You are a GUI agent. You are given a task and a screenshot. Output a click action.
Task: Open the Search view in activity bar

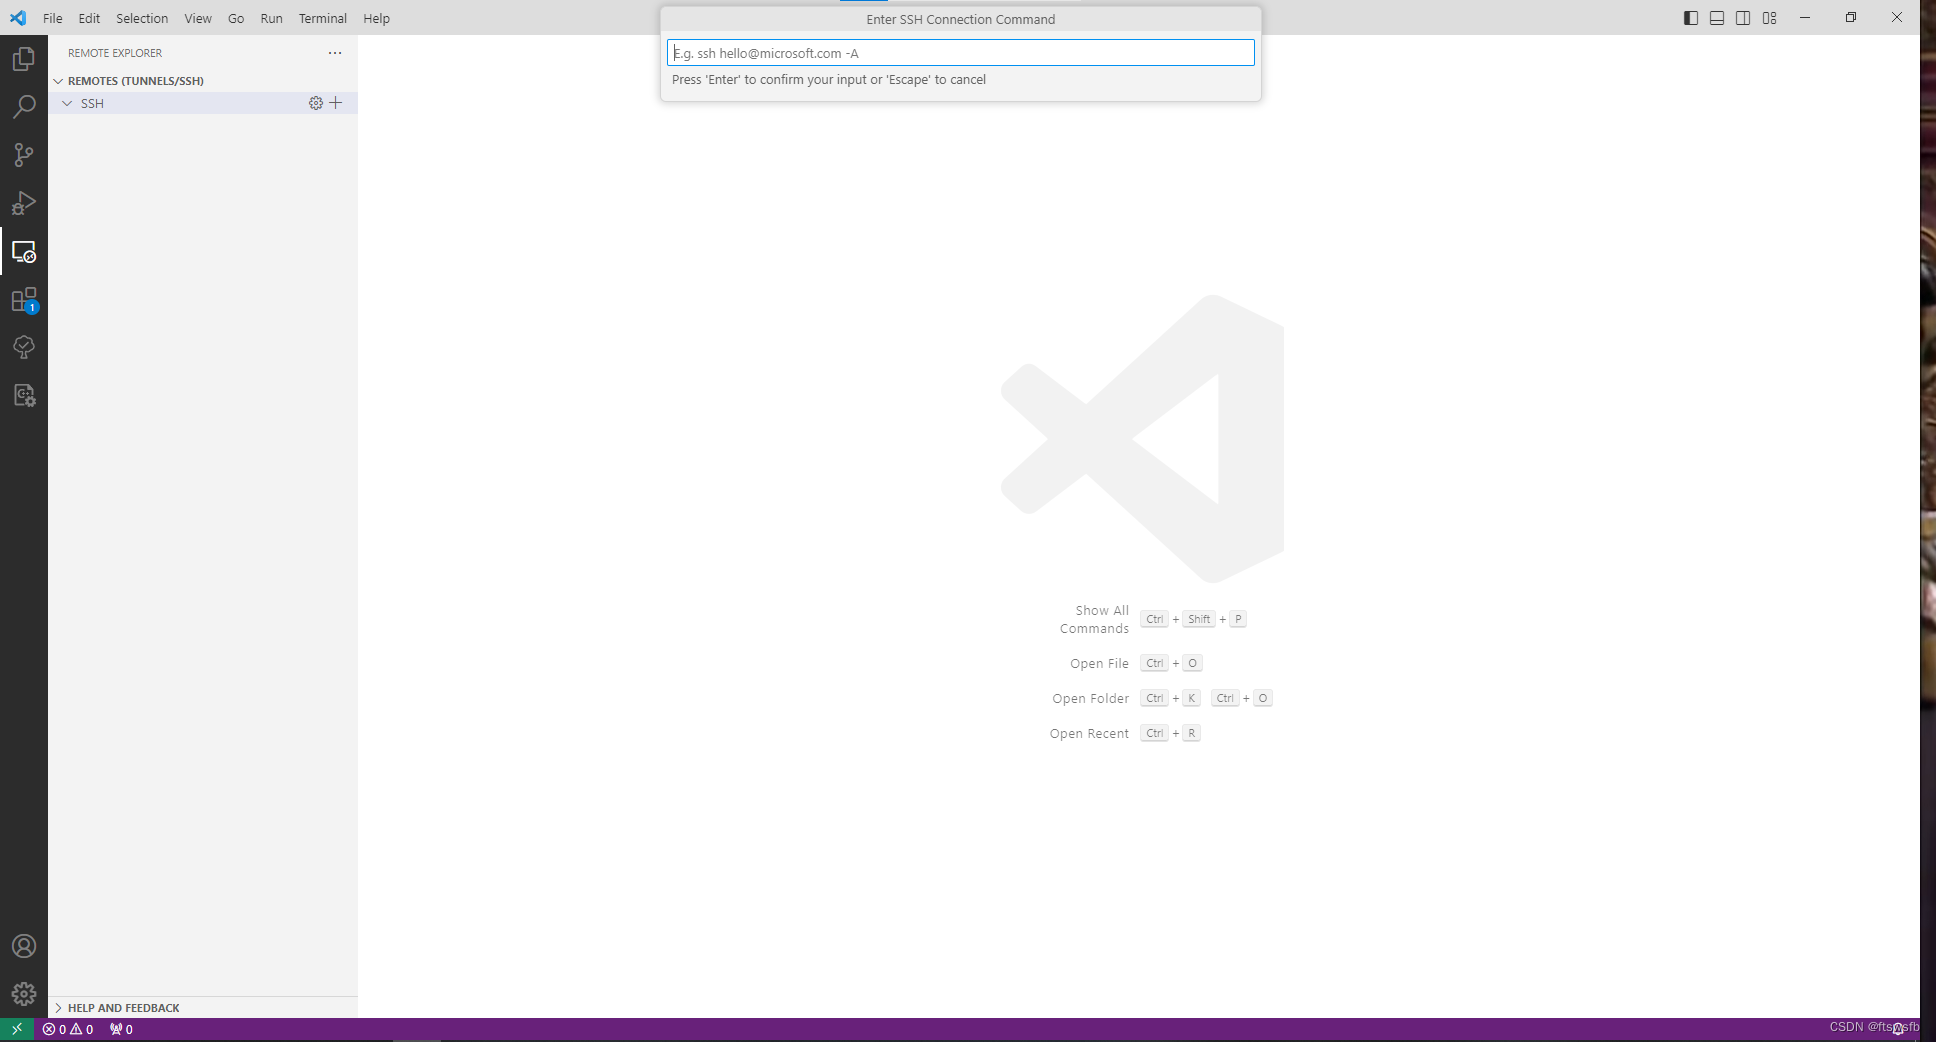[24, 107]
